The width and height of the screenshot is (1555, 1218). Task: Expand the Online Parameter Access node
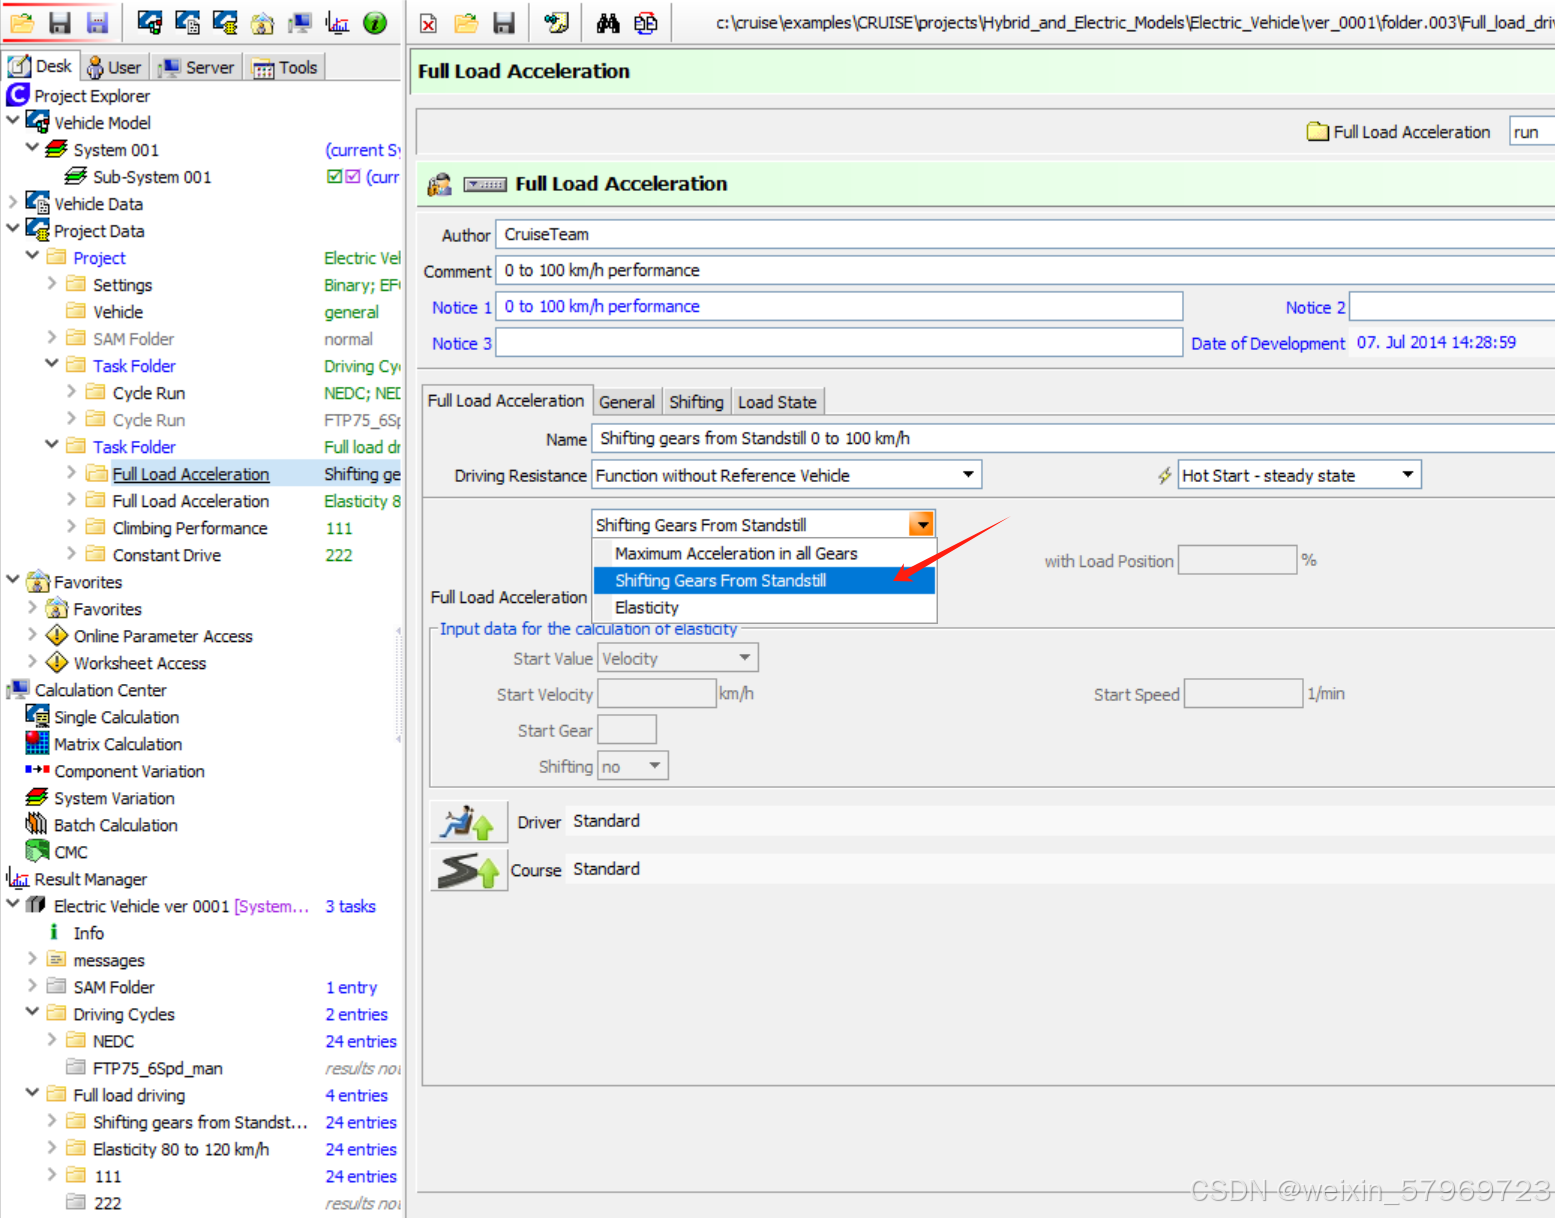pyautogui.click(x=32, y=634)
